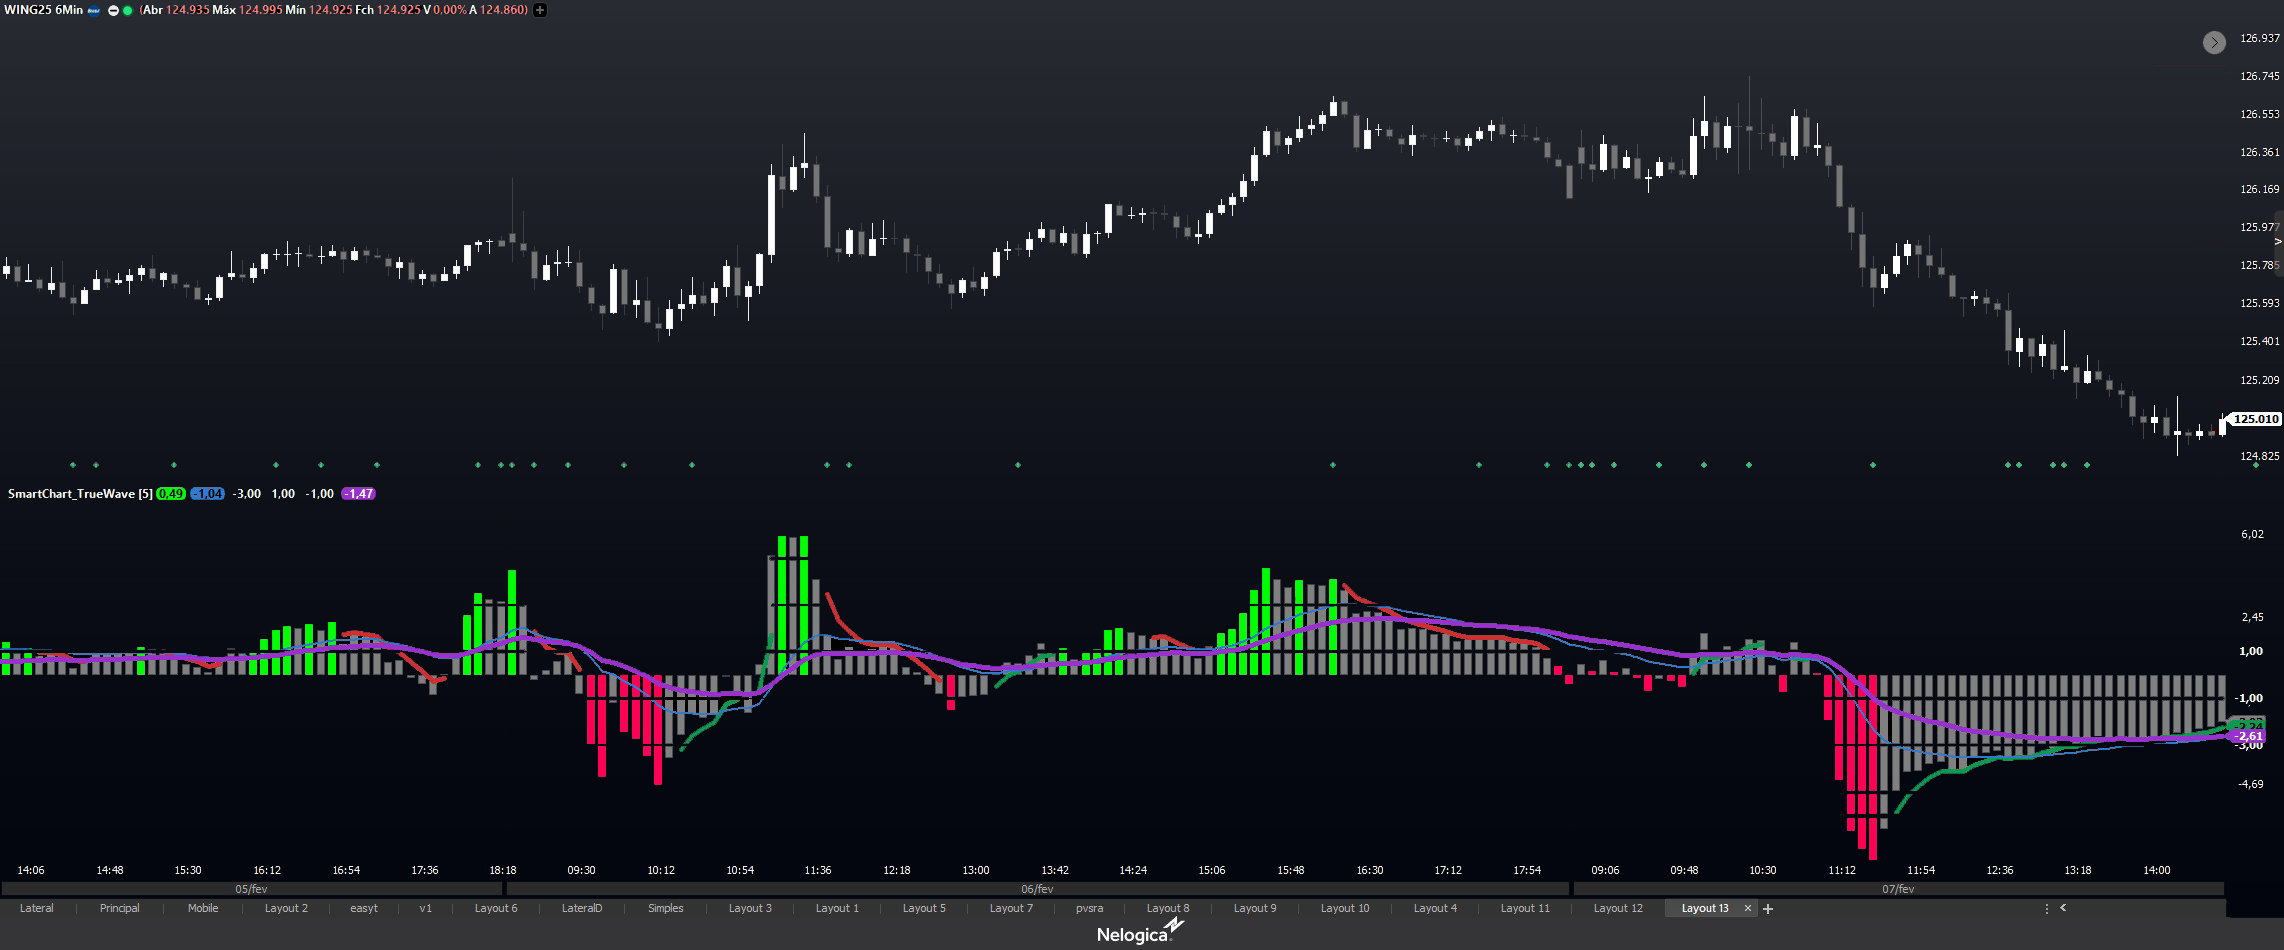This screenshot has width=2284, height=950.
Task: Click the 125.010 current price label
Action: click(x=2256, y=419)
